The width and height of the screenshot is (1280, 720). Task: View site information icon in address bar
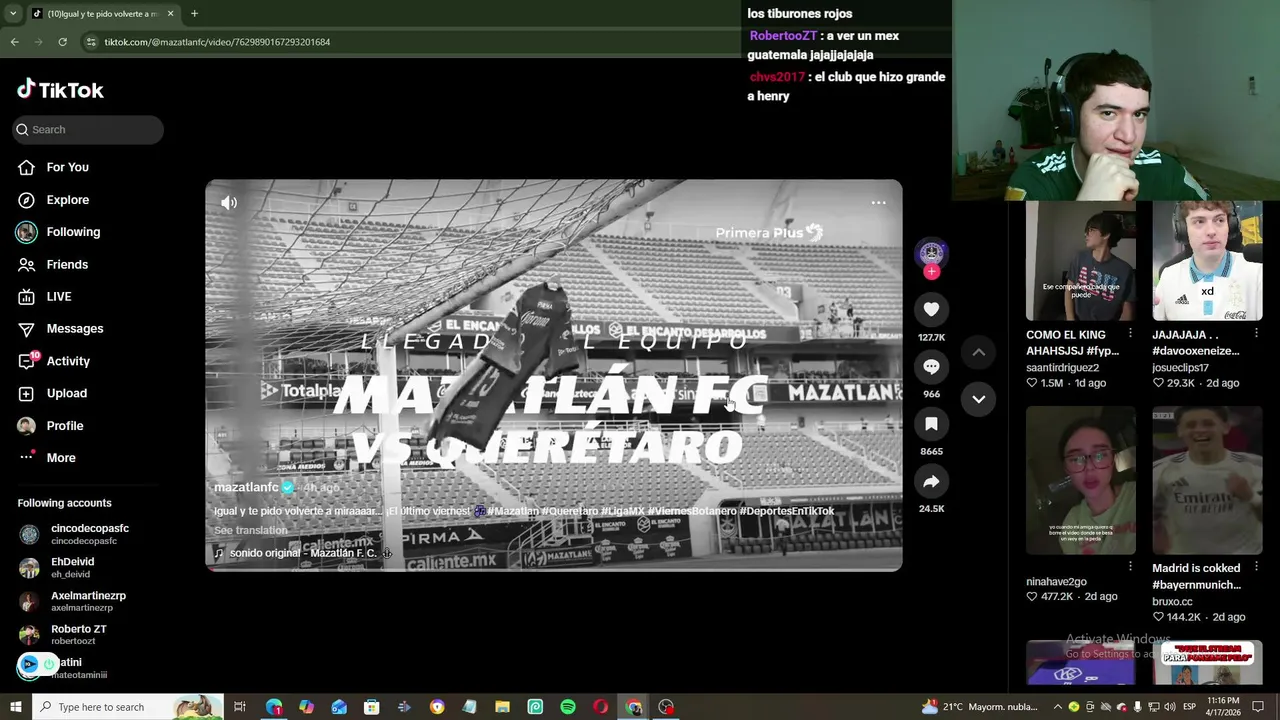tap(91, 42)
